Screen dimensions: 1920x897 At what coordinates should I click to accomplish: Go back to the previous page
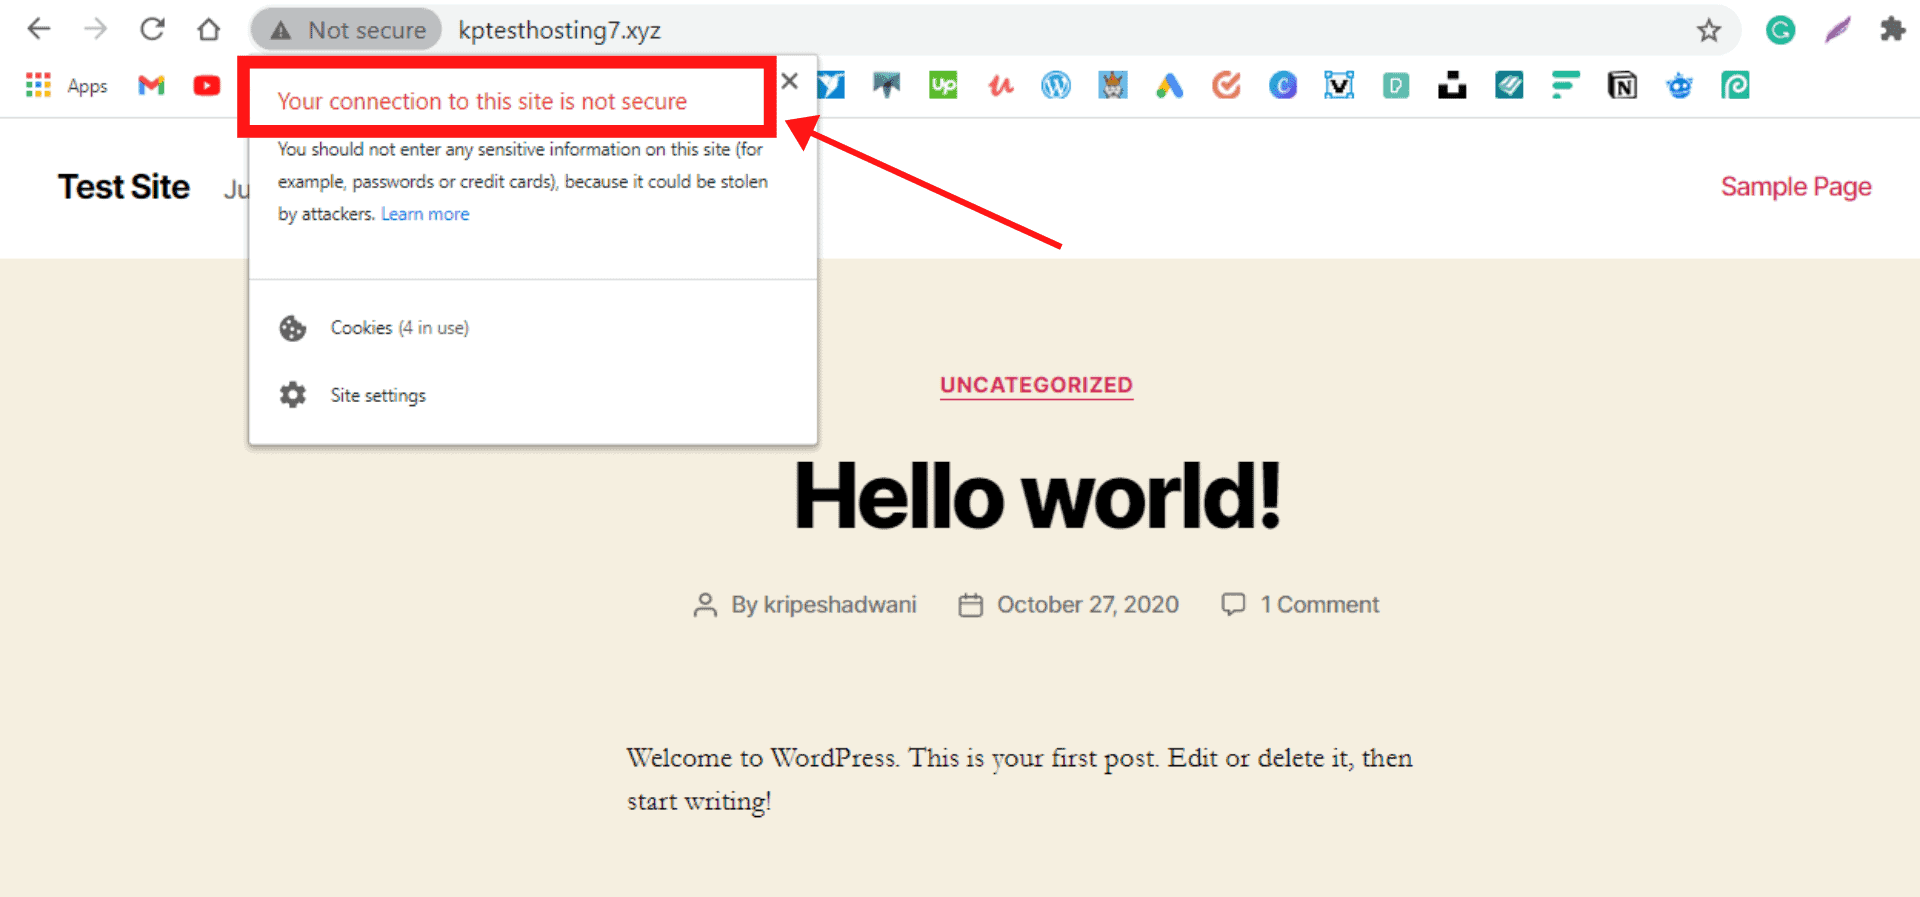(x=39, y=29)
